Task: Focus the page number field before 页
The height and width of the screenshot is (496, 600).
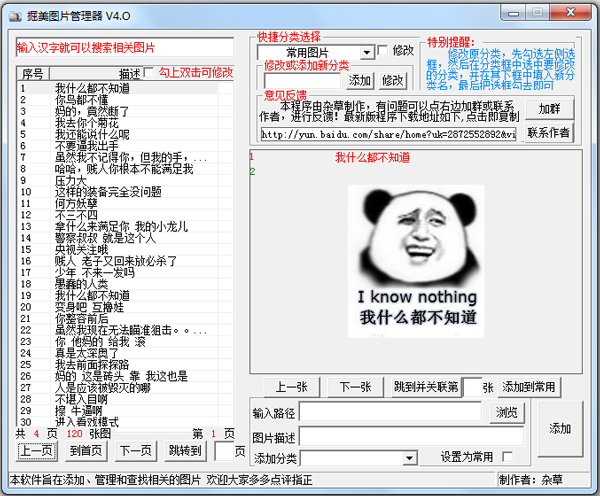Action: click(224, 451)
